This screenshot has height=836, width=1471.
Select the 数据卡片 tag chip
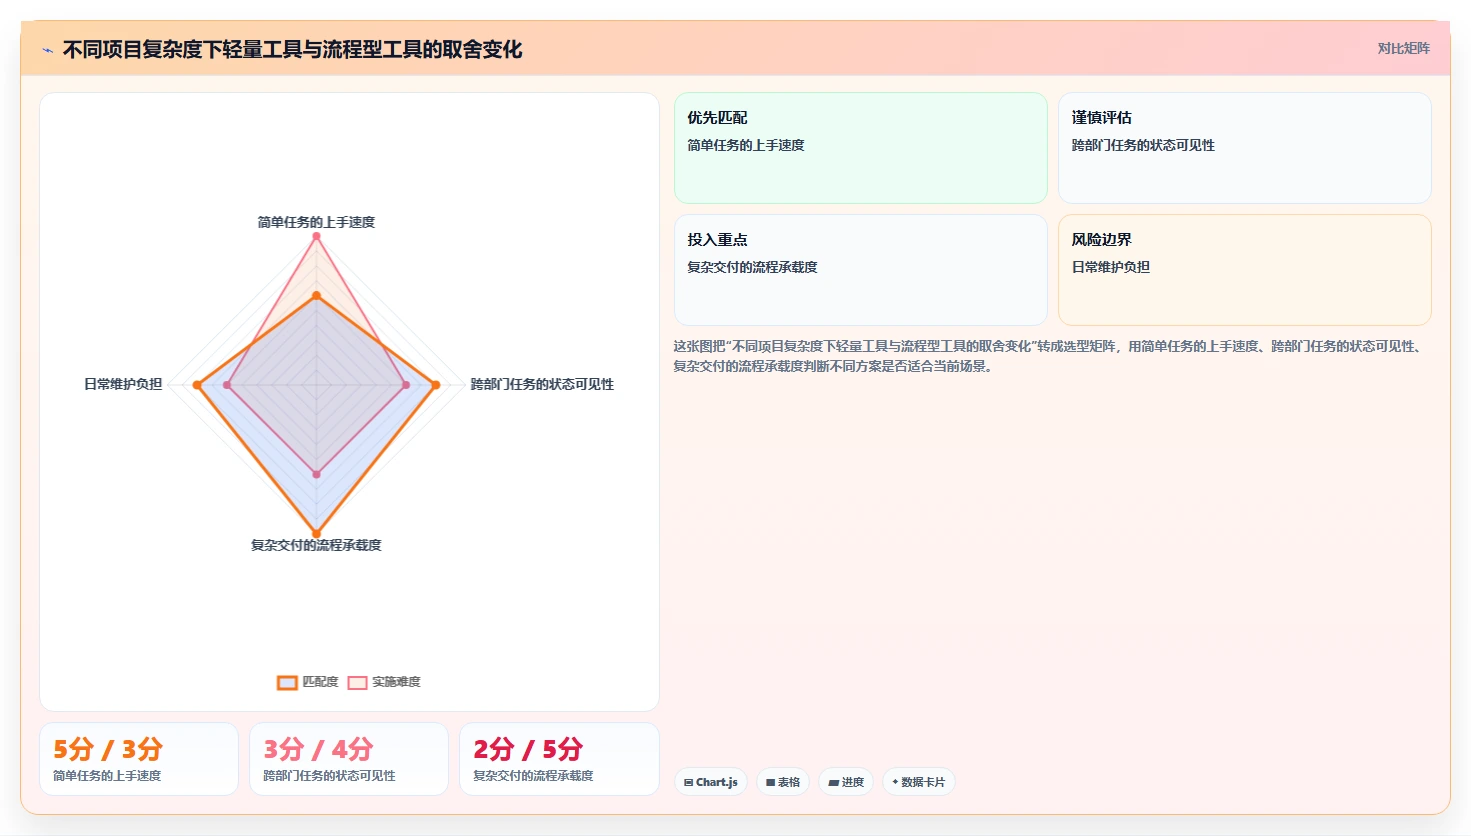919,782
